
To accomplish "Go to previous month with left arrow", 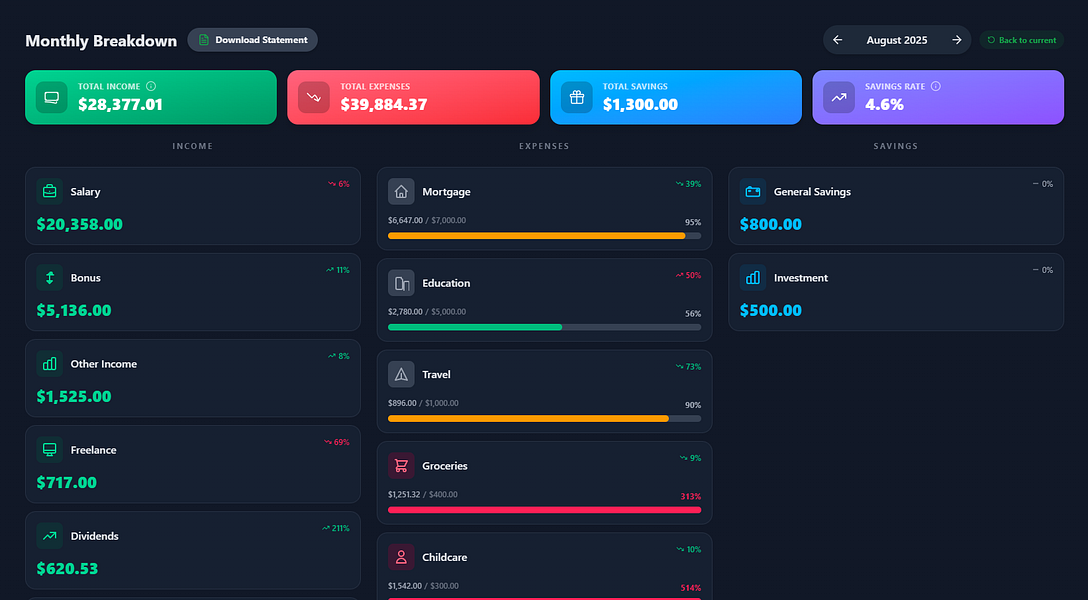I will (838, 40).
